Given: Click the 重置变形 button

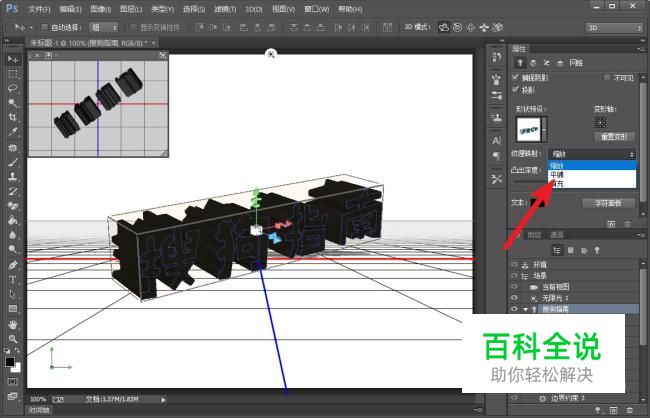Looking at the screenshot, I should 614,136.
